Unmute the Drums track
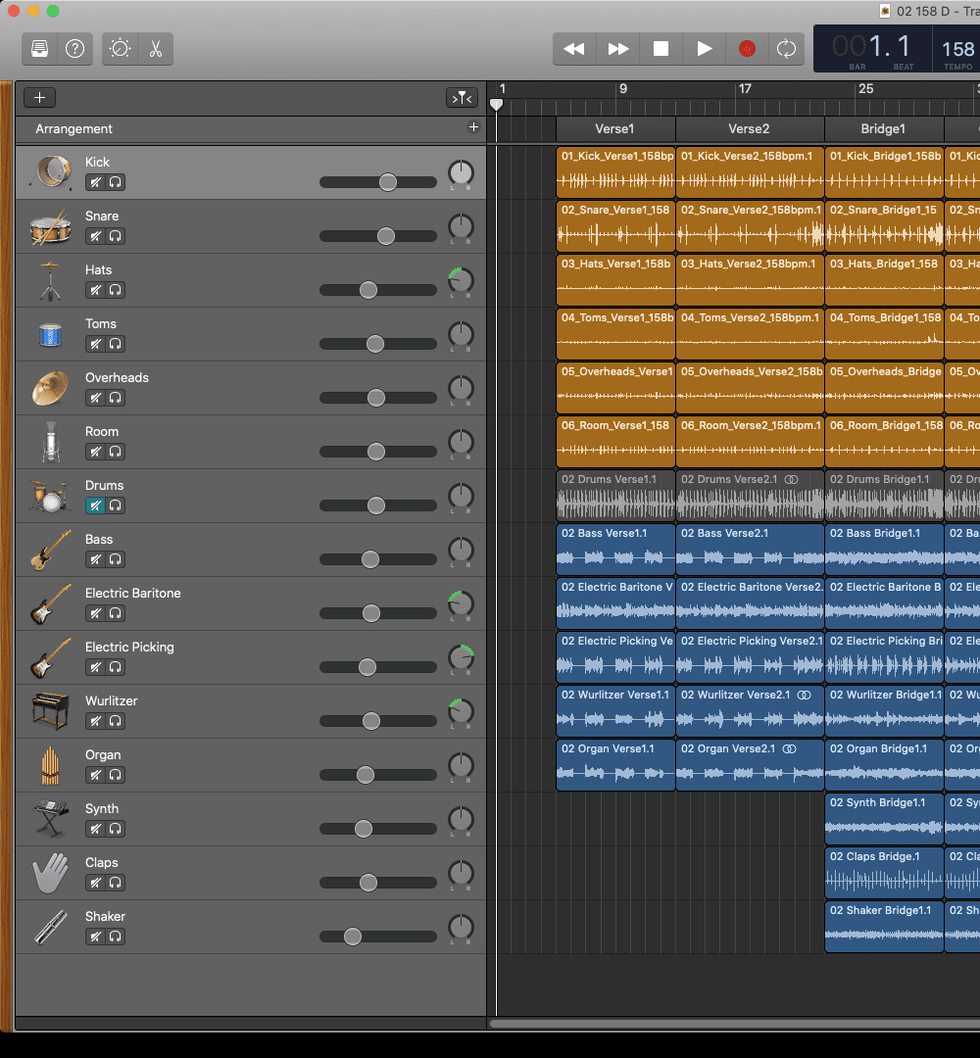The width and height of the screenshot is (980, 1058). [95, 506]
